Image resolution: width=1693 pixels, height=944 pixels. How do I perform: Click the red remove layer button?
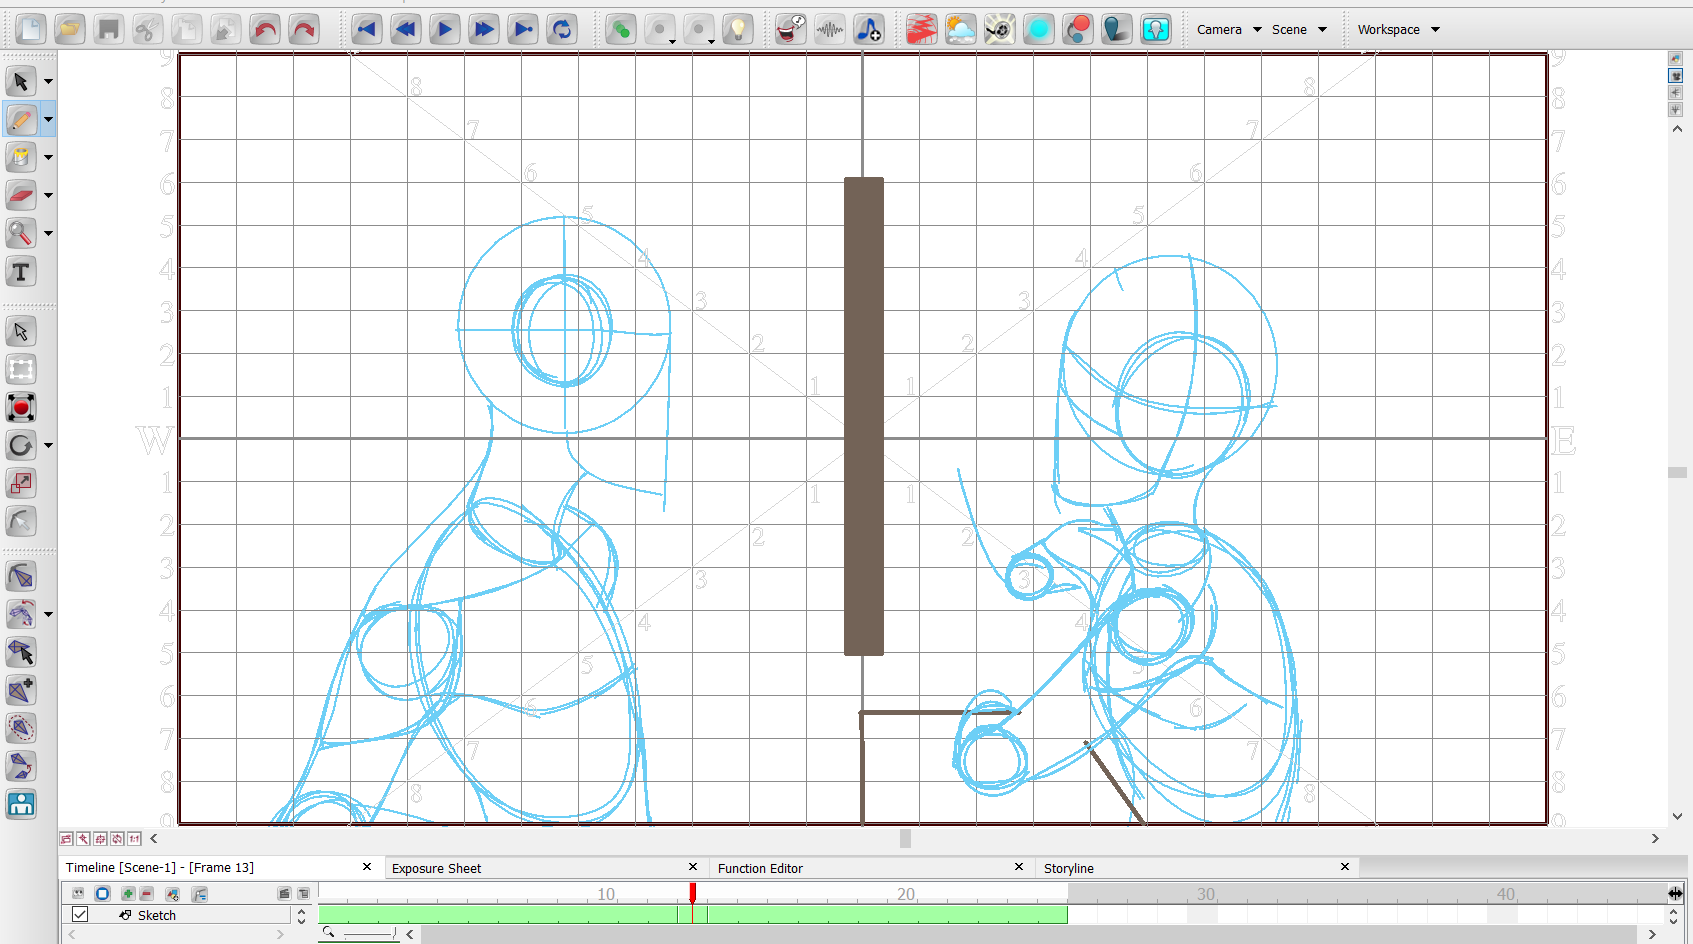[147, 894]
